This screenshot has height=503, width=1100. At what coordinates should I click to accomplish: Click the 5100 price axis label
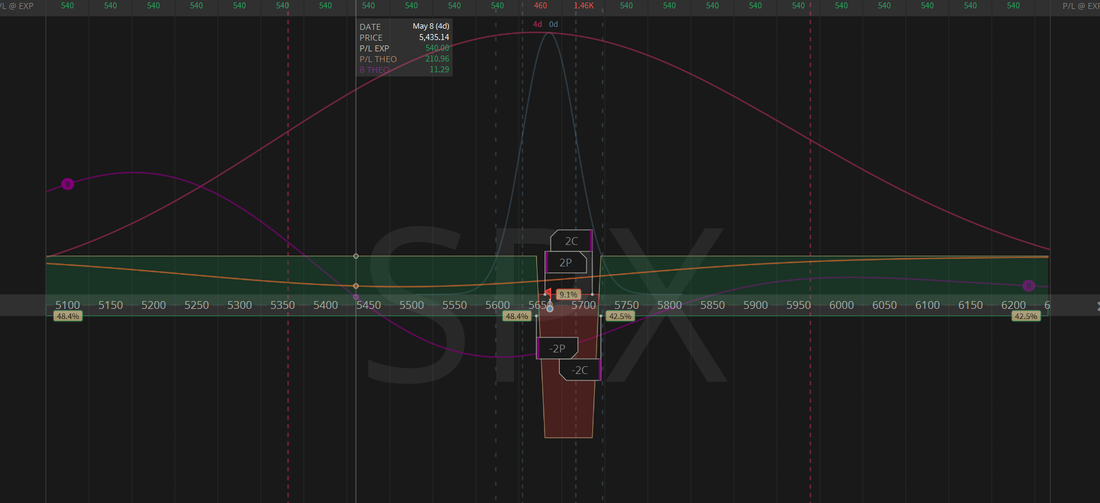(67, 305)
